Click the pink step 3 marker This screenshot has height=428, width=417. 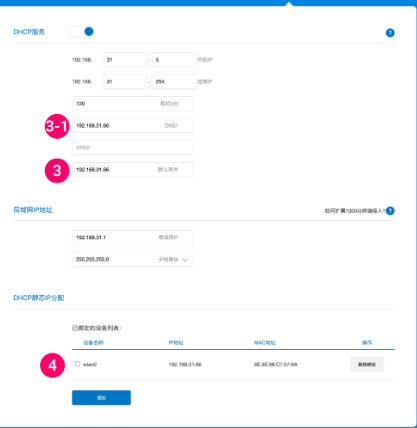pos(57,171)
